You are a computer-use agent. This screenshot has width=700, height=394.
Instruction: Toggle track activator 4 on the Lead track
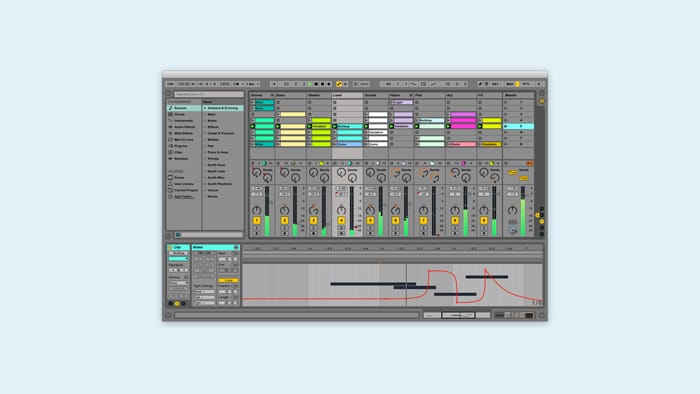point(342,220)
